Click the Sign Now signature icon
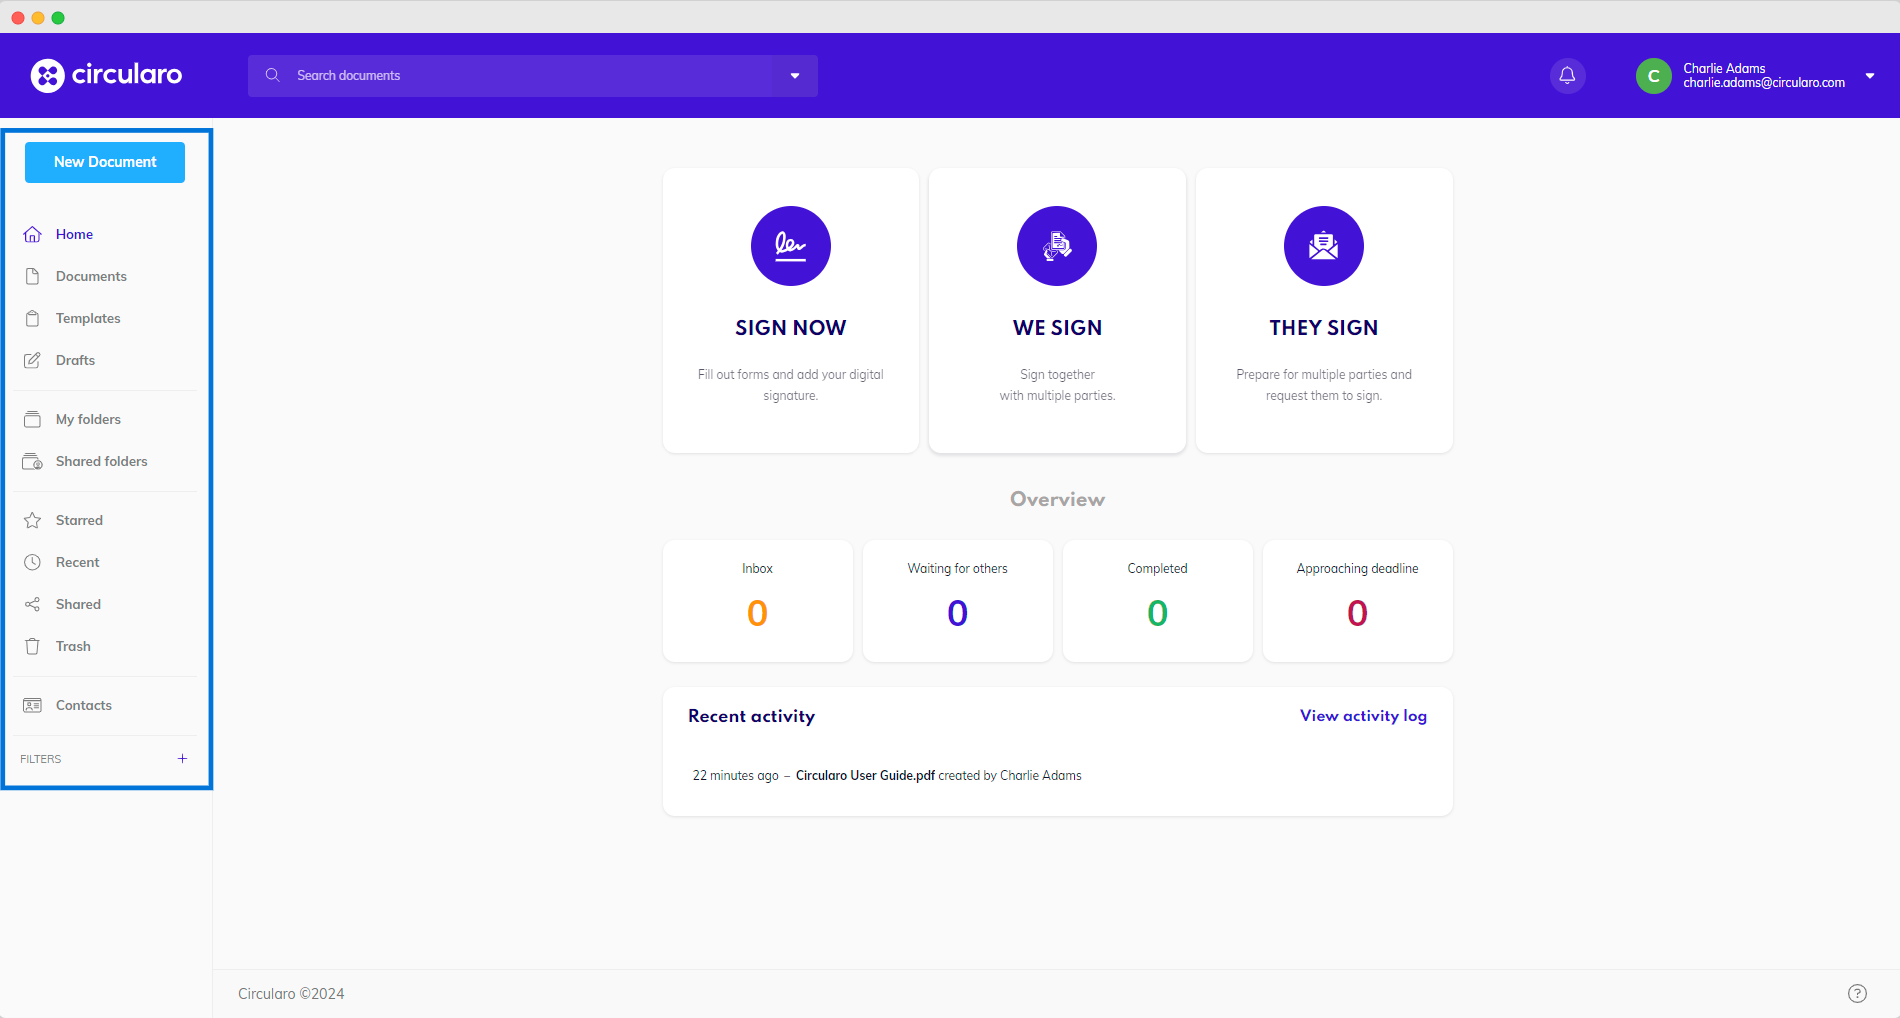The width and height of the screenshot is (1900, 1018). [790, 246]
